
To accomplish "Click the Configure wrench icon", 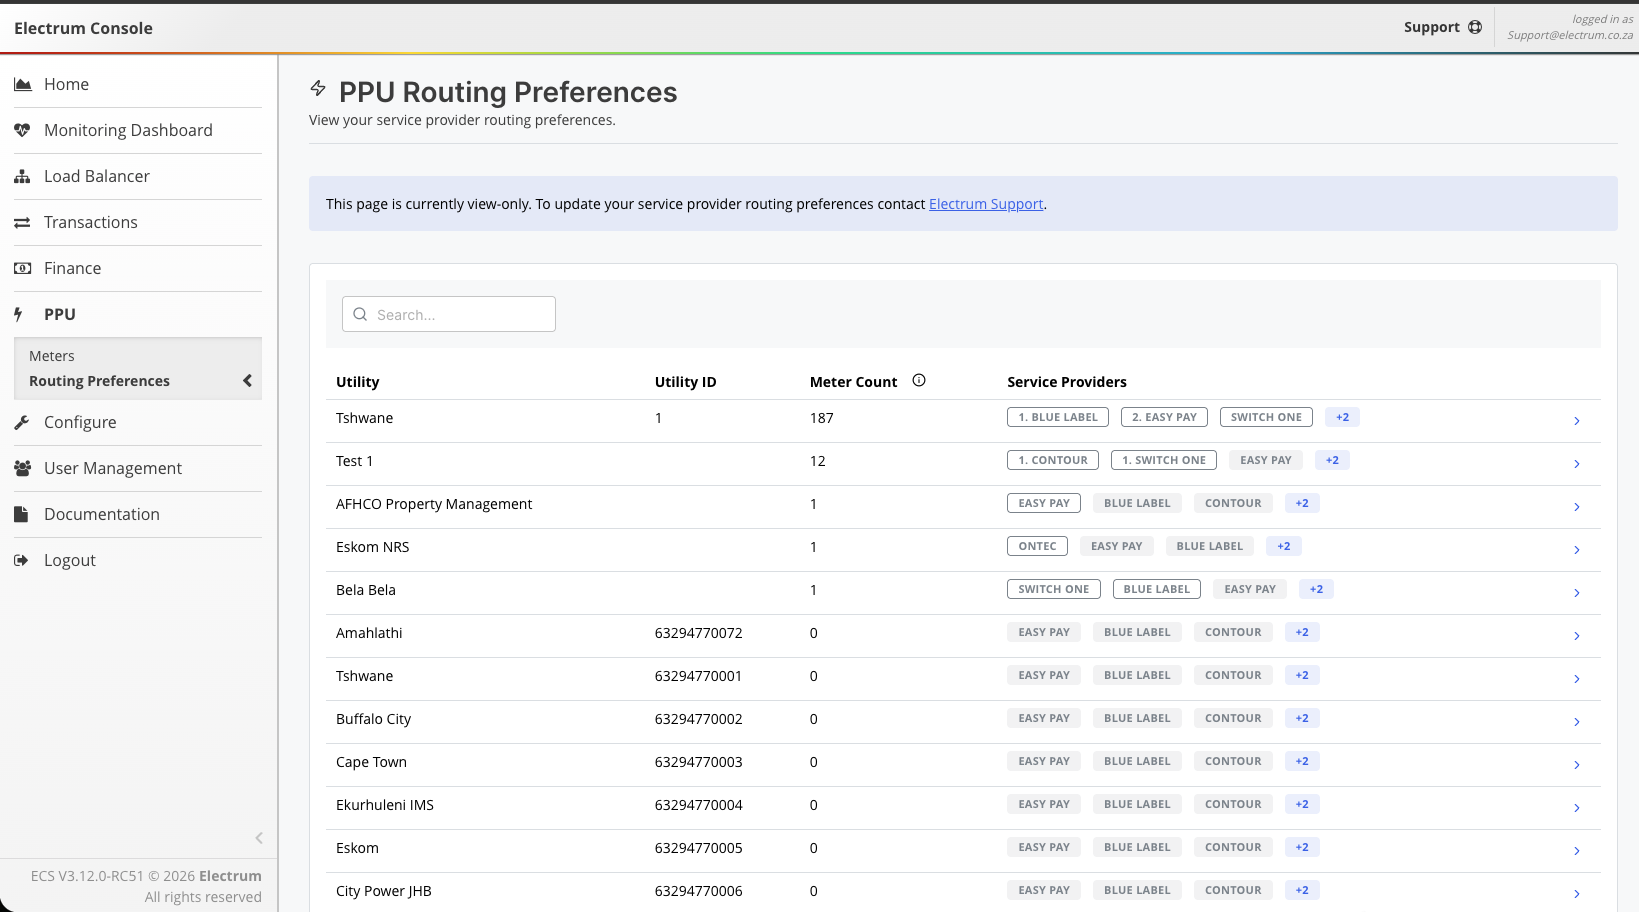I will [x=22, y=423].
